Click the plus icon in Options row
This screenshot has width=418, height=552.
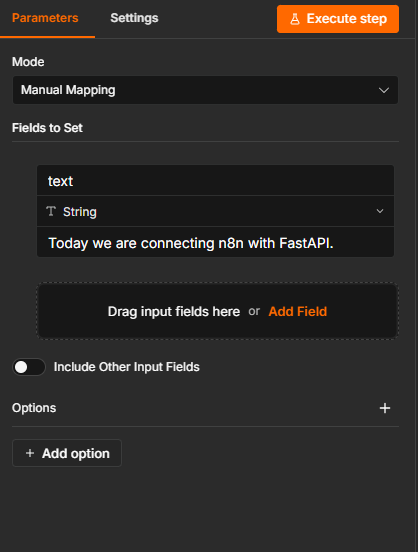pos(385,408)
